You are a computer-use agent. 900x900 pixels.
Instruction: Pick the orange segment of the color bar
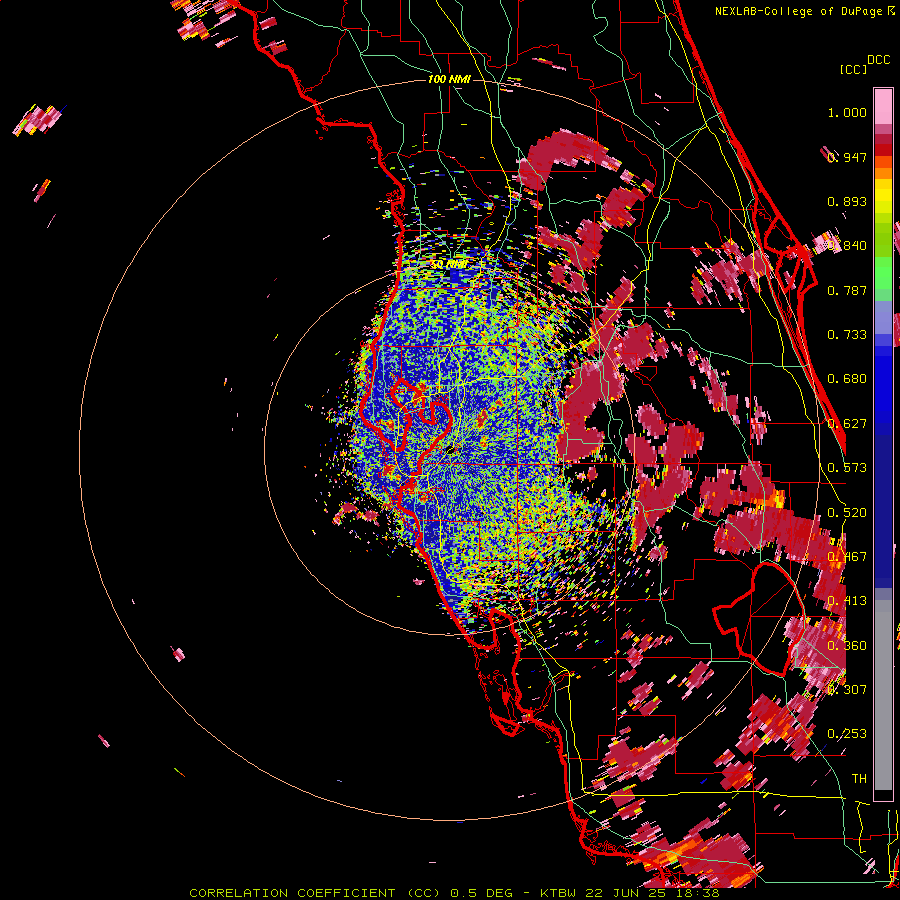coord(883,172)
